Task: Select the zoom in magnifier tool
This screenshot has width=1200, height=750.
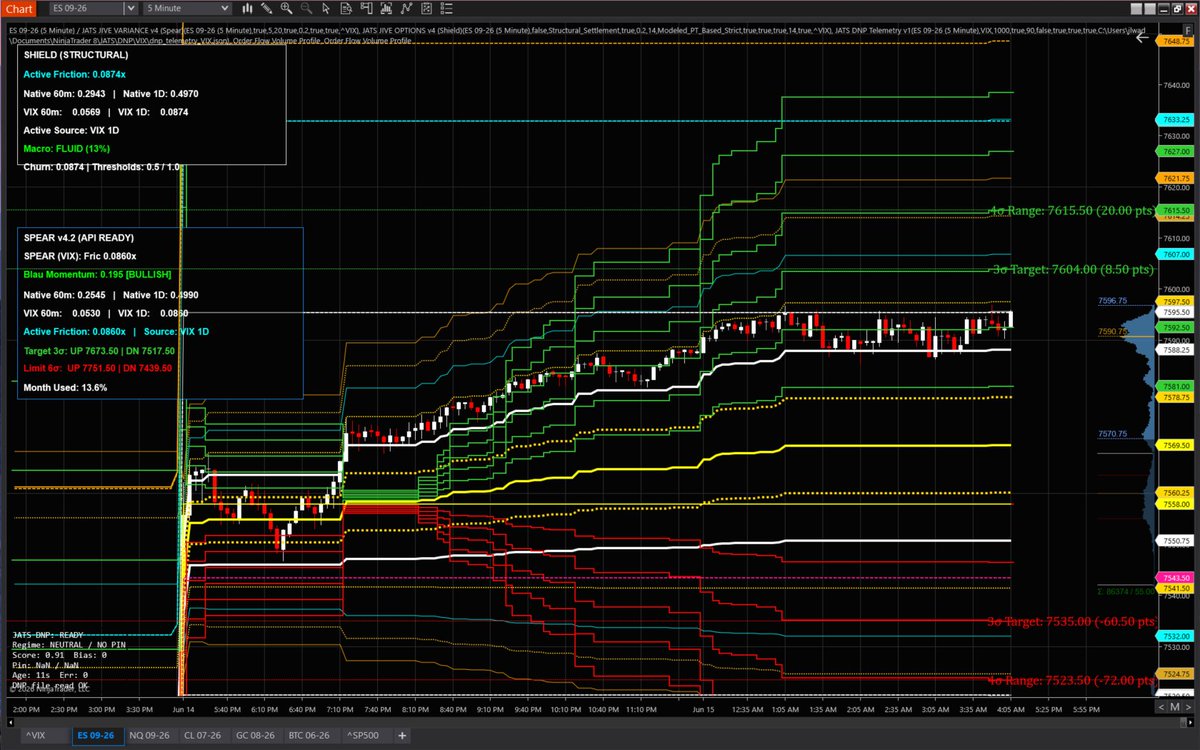Action: click(x=286, y=8)
